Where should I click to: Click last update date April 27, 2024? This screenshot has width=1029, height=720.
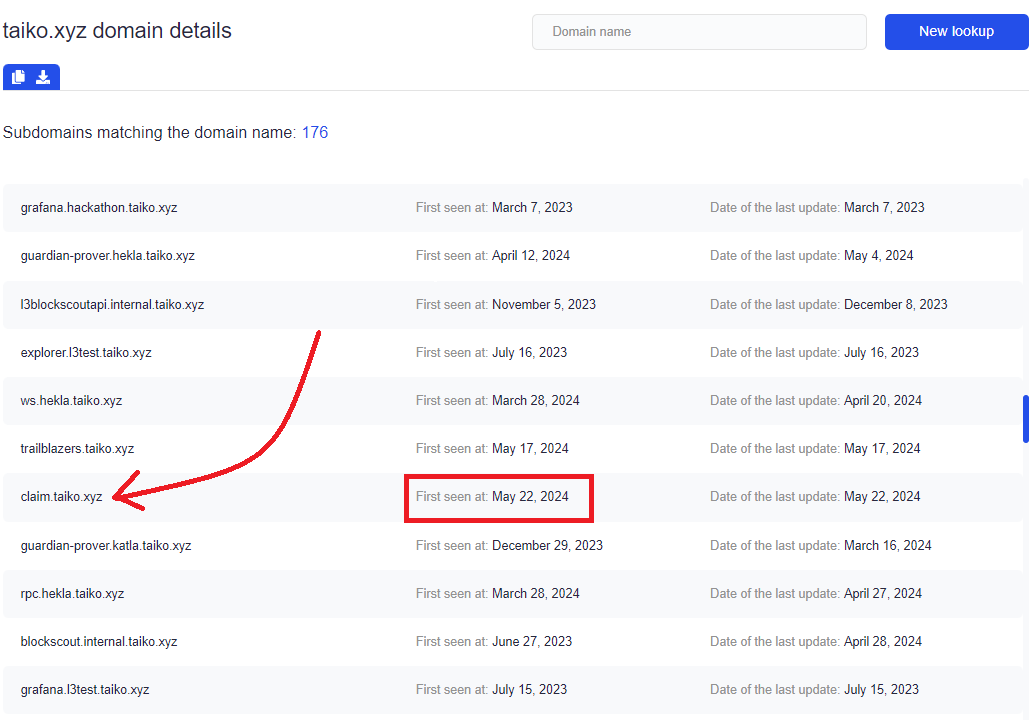click(883, 593)
